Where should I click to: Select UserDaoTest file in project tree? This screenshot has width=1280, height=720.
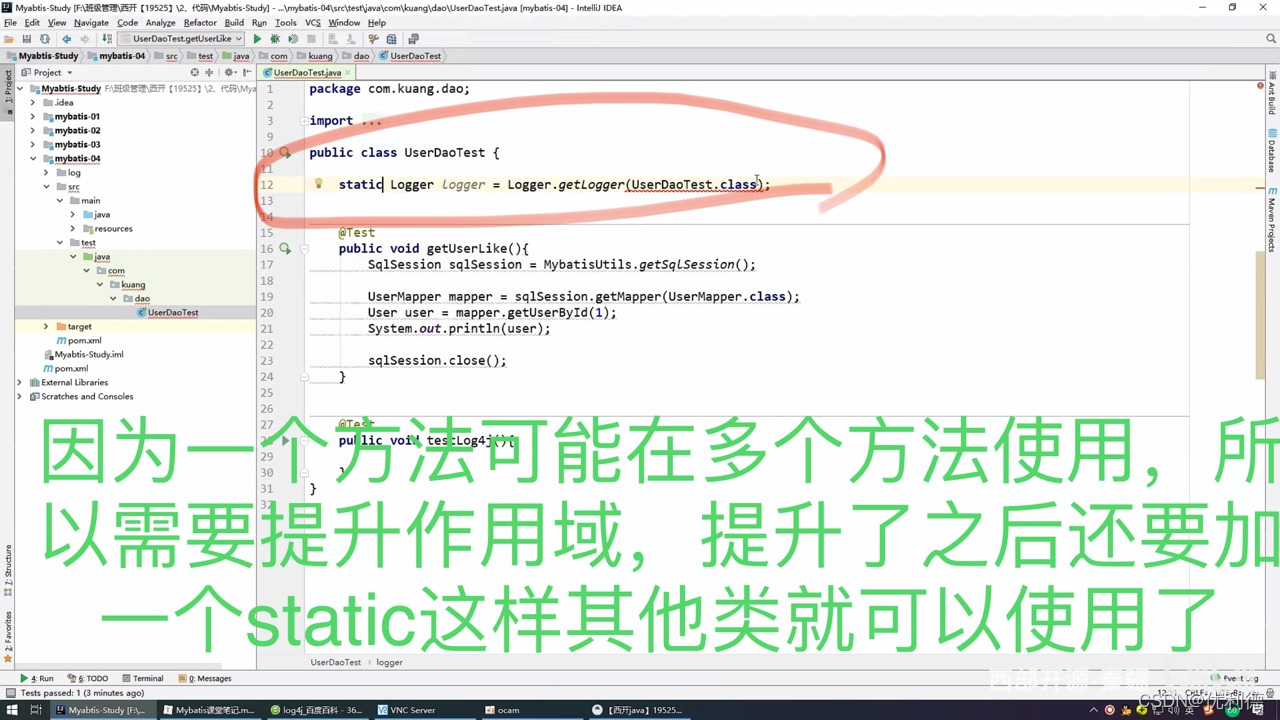(x=166, y=312)
